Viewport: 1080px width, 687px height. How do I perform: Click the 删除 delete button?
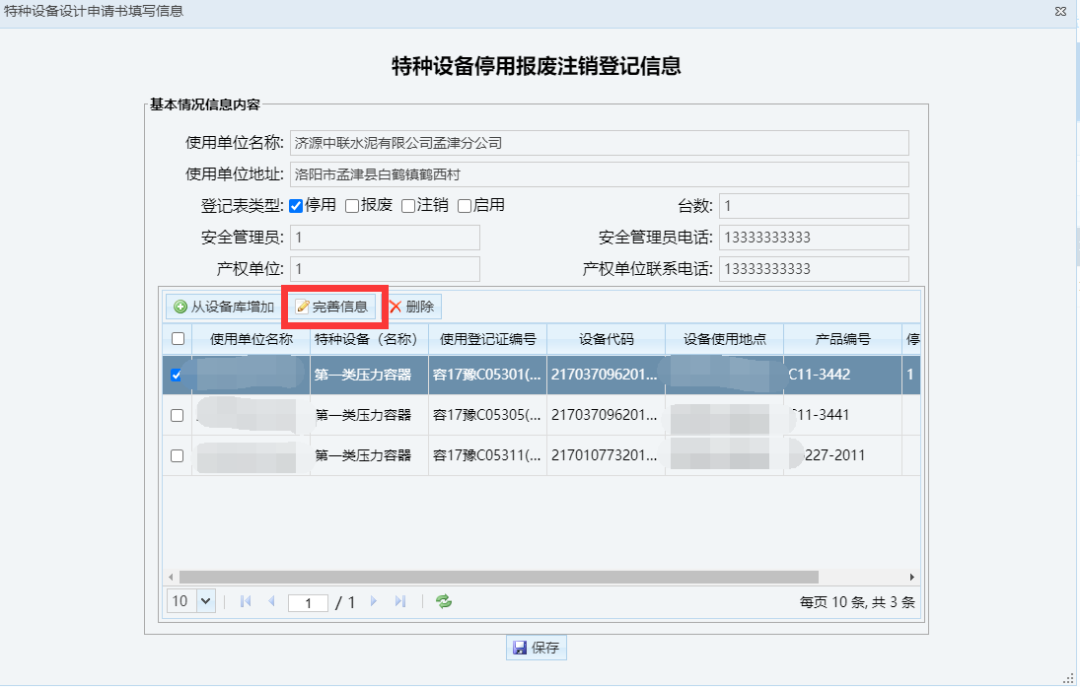(412, 307)
